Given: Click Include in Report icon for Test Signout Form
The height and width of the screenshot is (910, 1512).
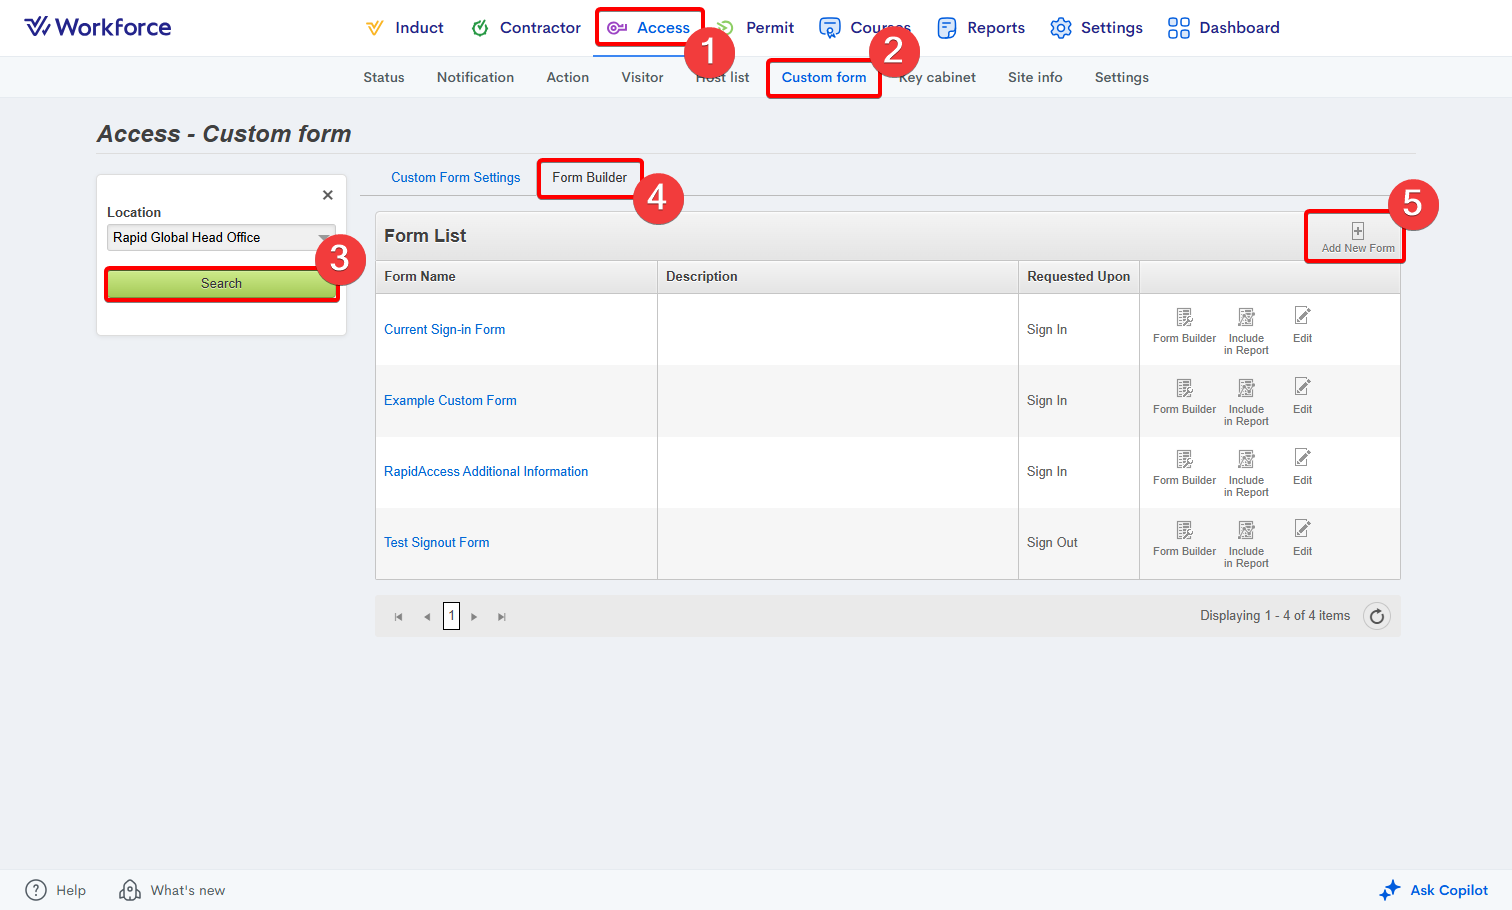Looking at the screenshot, I should tap(1246, 531).
